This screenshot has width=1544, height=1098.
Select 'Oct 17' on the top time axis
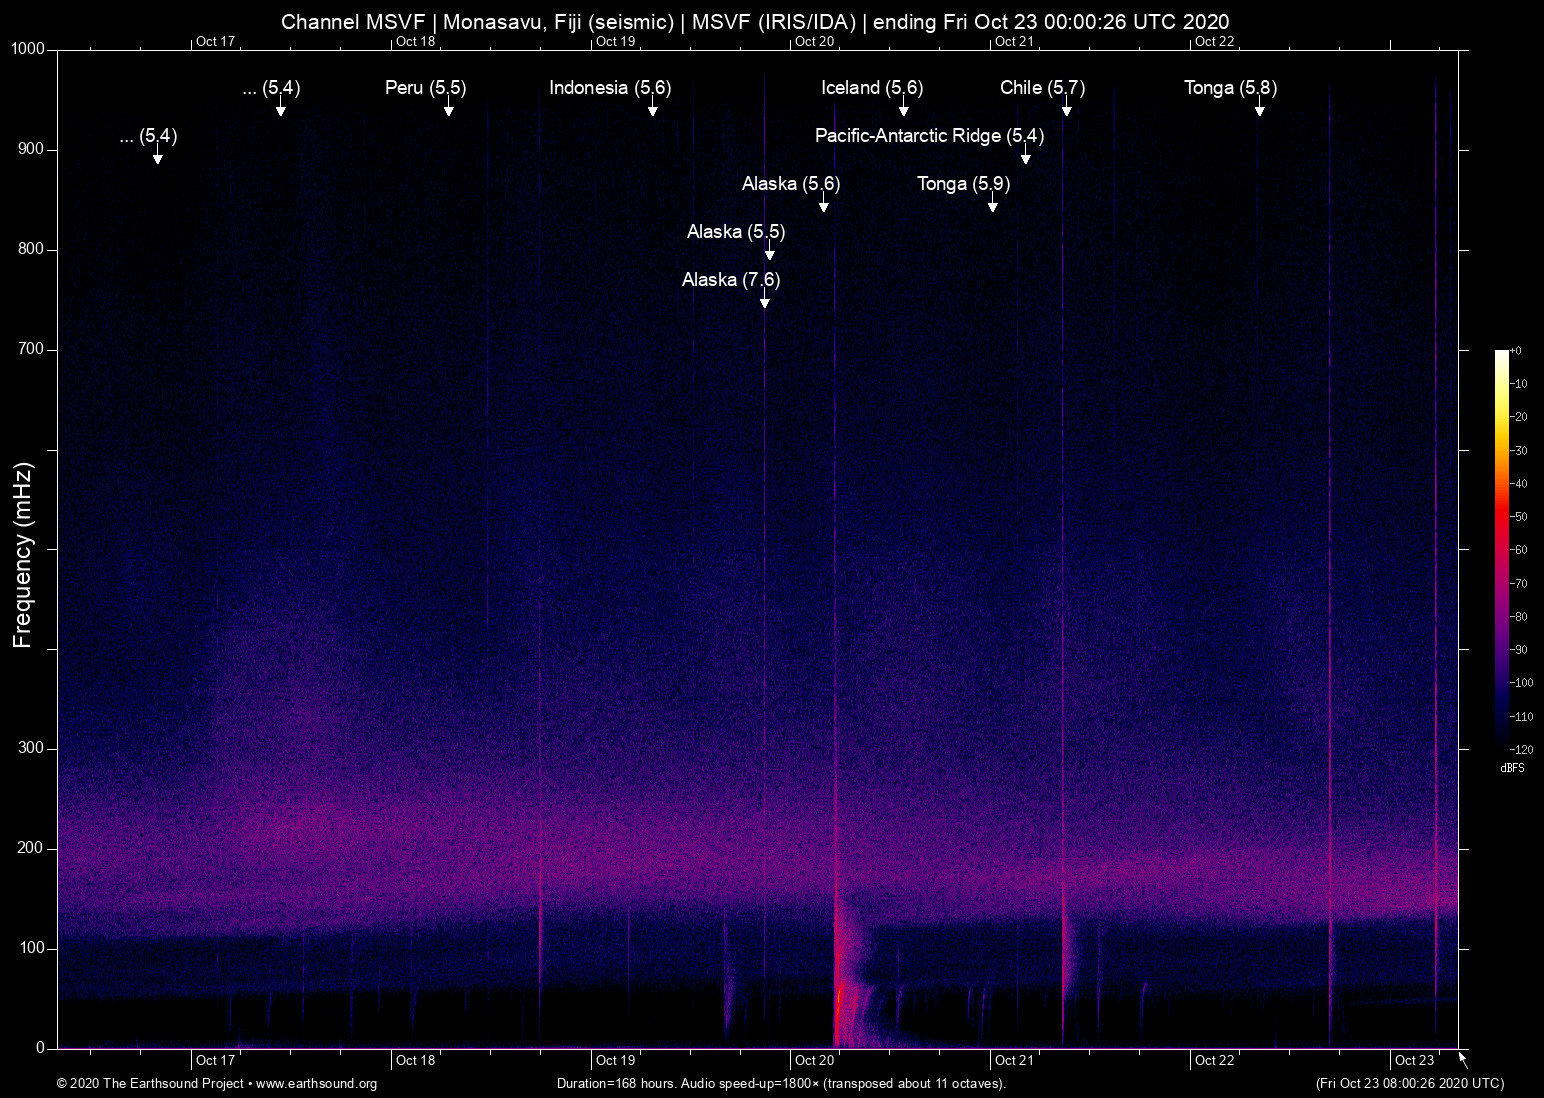coord(216,42)
